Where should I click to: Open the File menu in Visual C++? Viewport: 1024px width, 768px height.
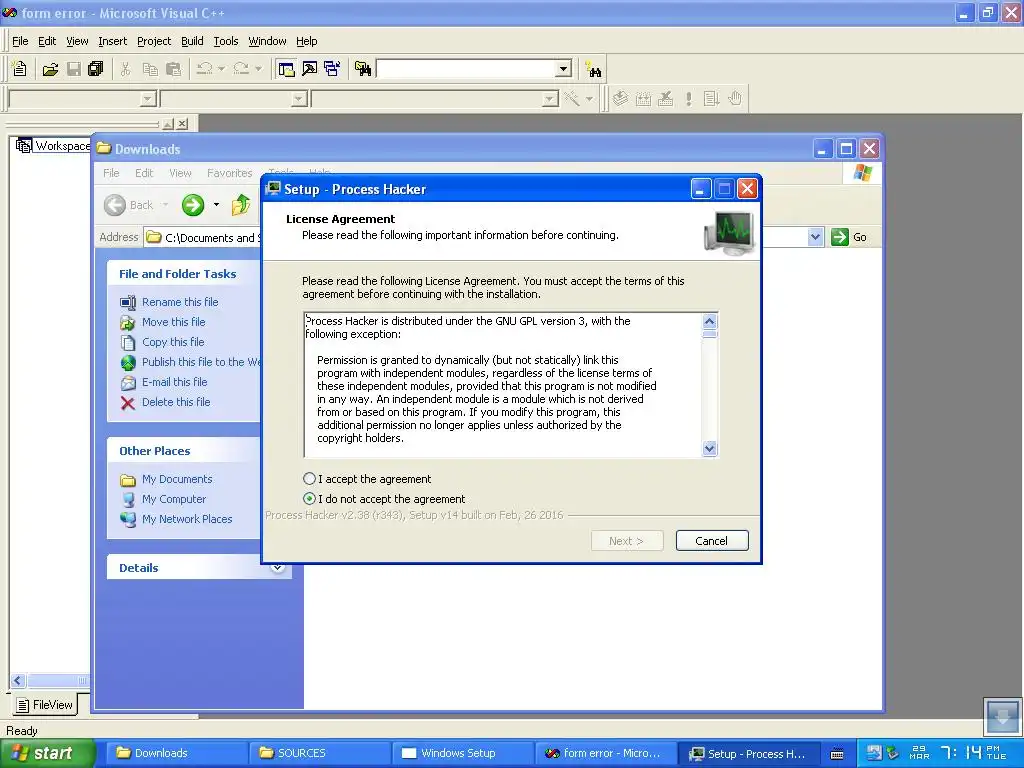20,41
